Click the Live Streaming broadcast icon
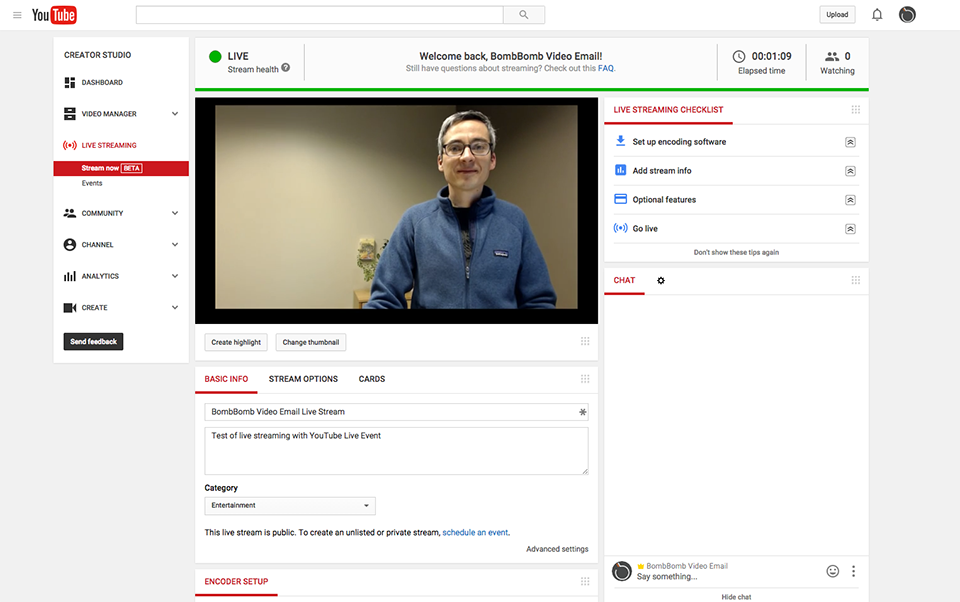This screenshot has width=960, height=602. pyautogui.click(x=70, y=145)
